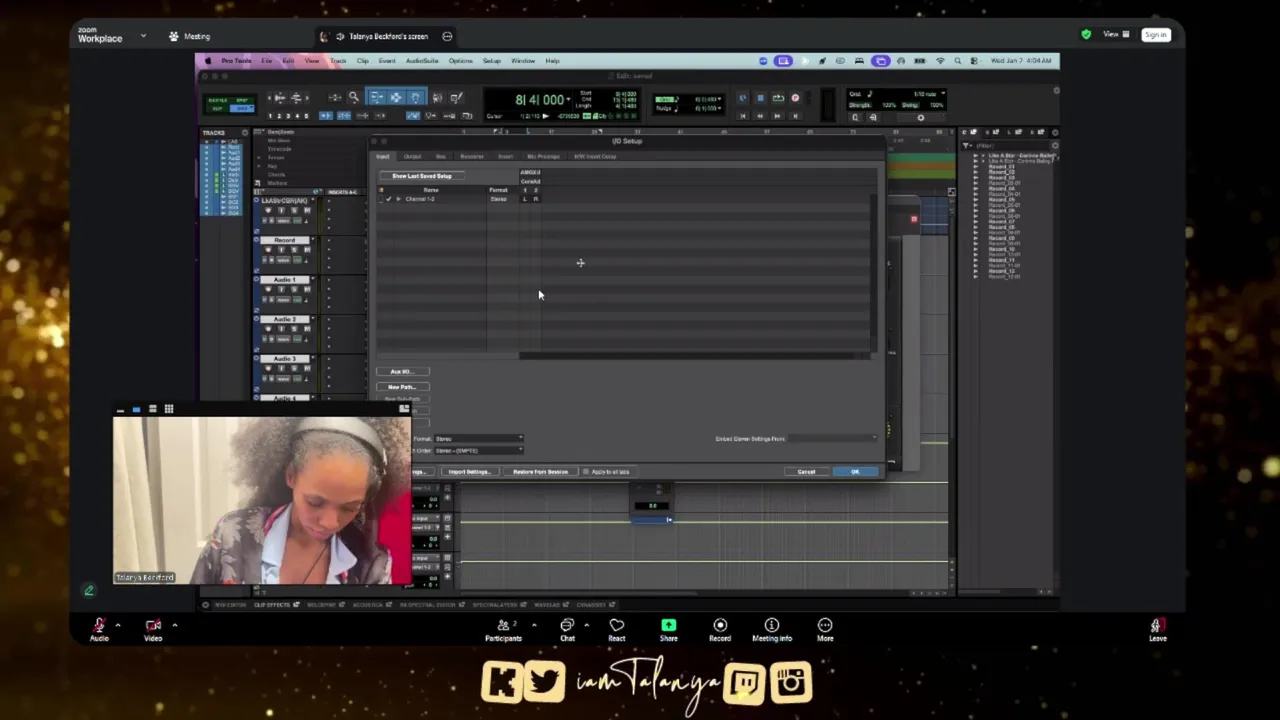Open the Zoom Participants panel
Image resolution: width=1280 pixels, height=720 pixels.
point(503,630)
